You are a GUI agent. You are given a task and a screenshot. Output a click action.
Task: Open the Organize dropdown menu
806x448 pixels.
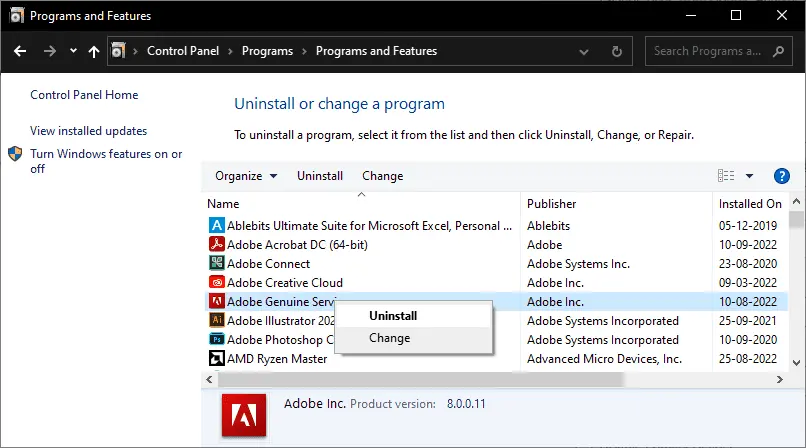(x=246, y=176)
